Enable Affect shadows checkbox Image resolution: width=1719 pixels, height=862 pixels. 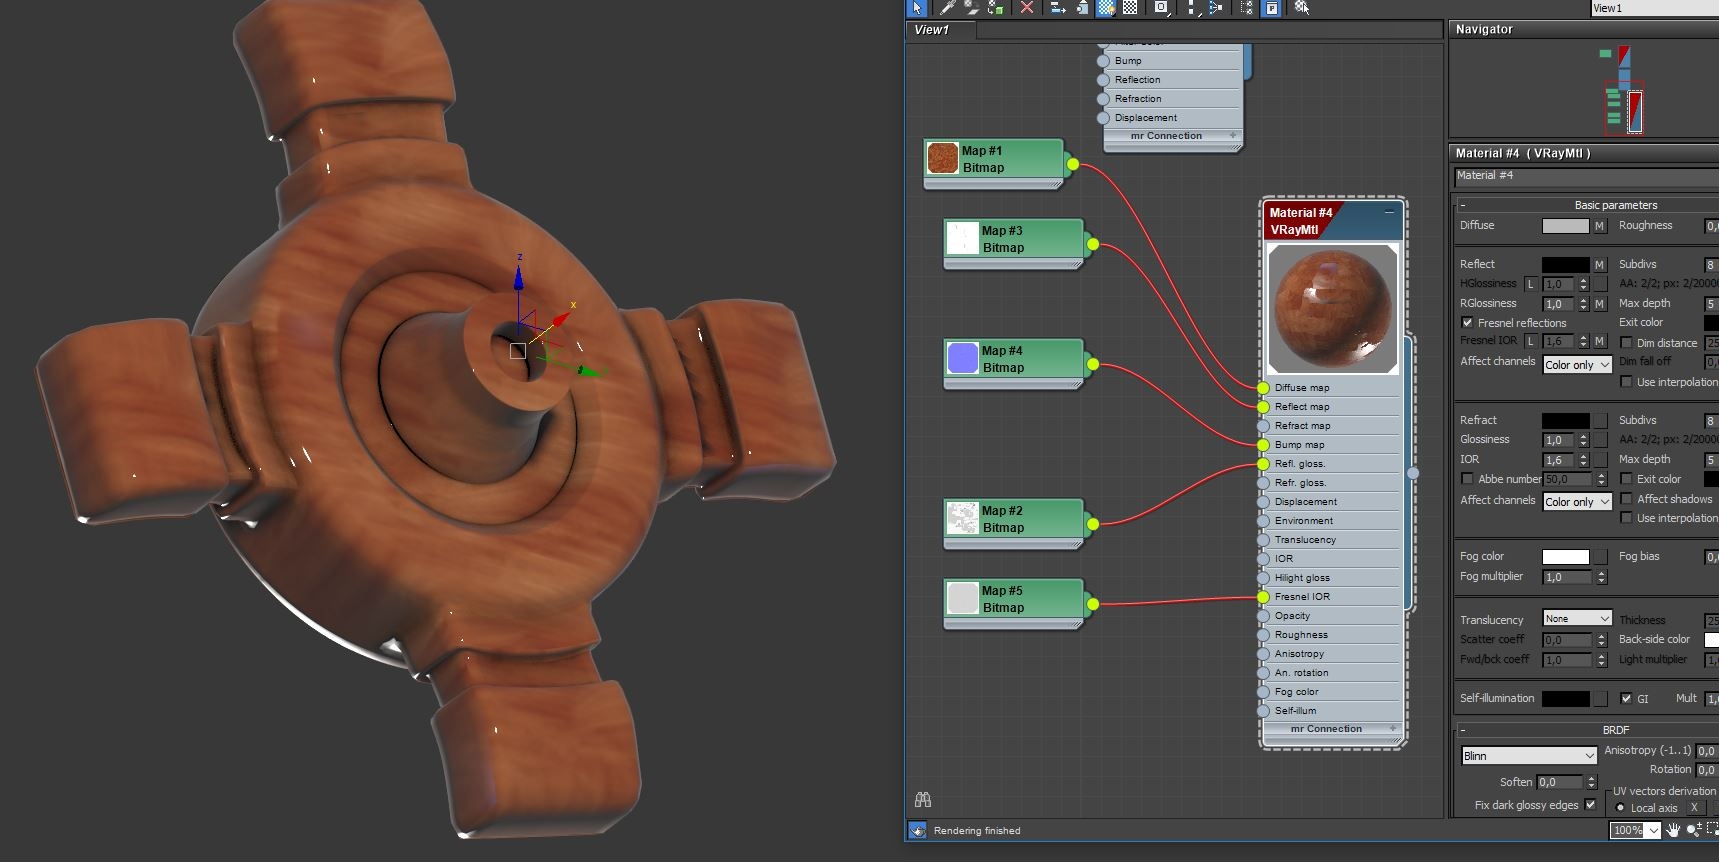pos(1626,498)
